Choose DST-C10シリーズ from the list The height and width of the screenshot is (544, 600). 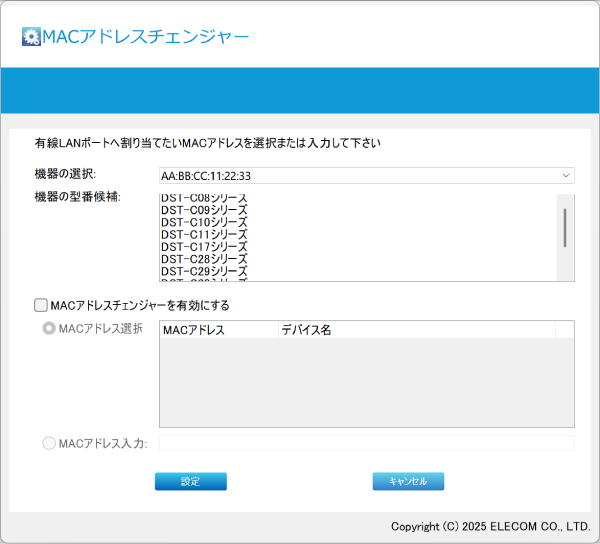[204, 222]
